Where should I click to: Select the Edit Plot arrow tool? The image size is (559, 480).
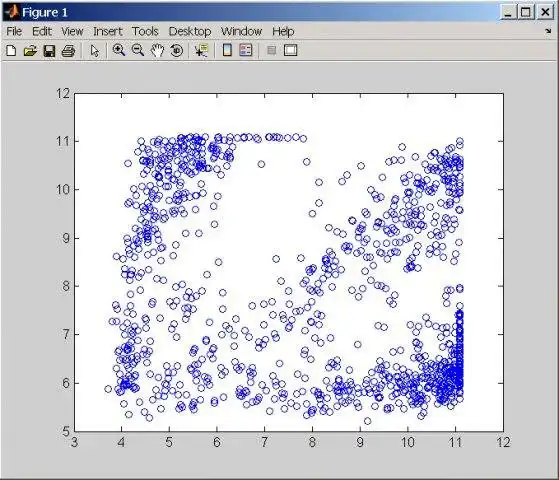coord(94,51)
